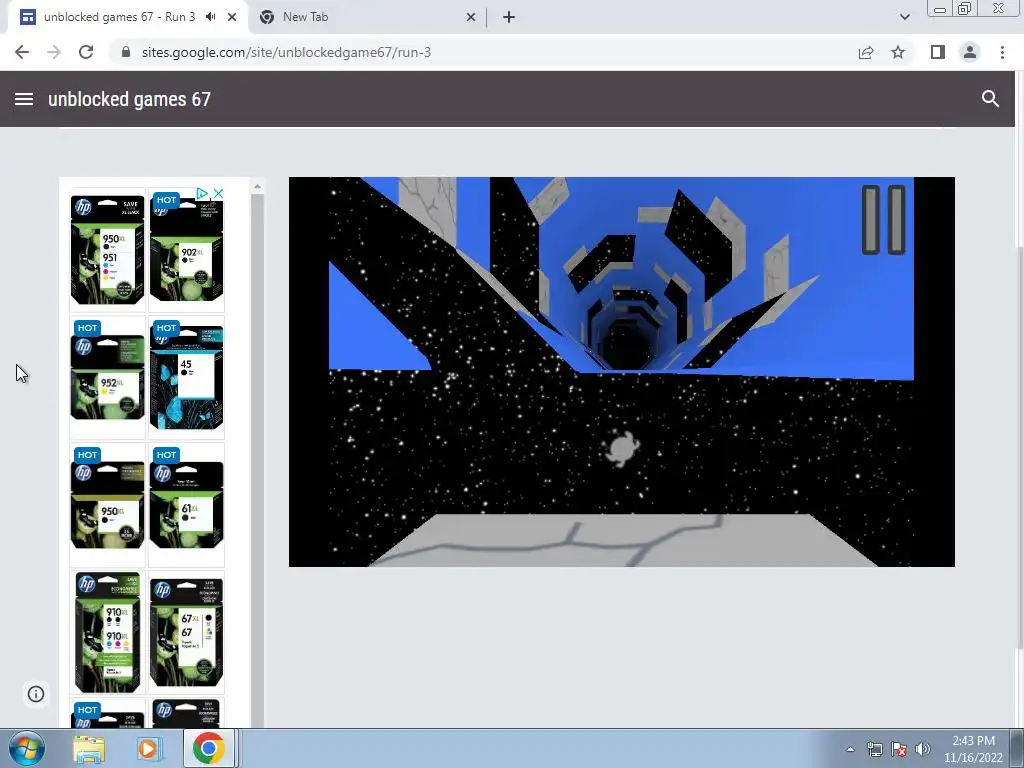Open the Chrome profile menu
Image resolution: width=1024 pixels, height=768 pixels.
(x=970, y=52)
